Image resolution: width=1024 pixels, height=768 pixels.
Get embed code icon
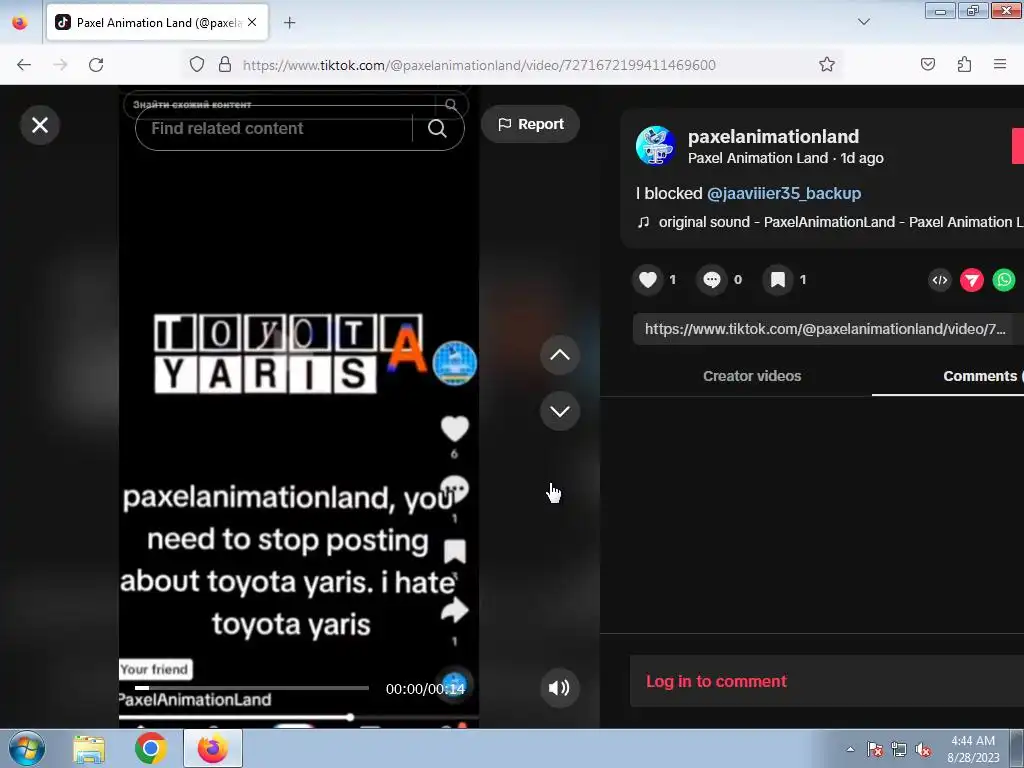(x=940, y=280)
